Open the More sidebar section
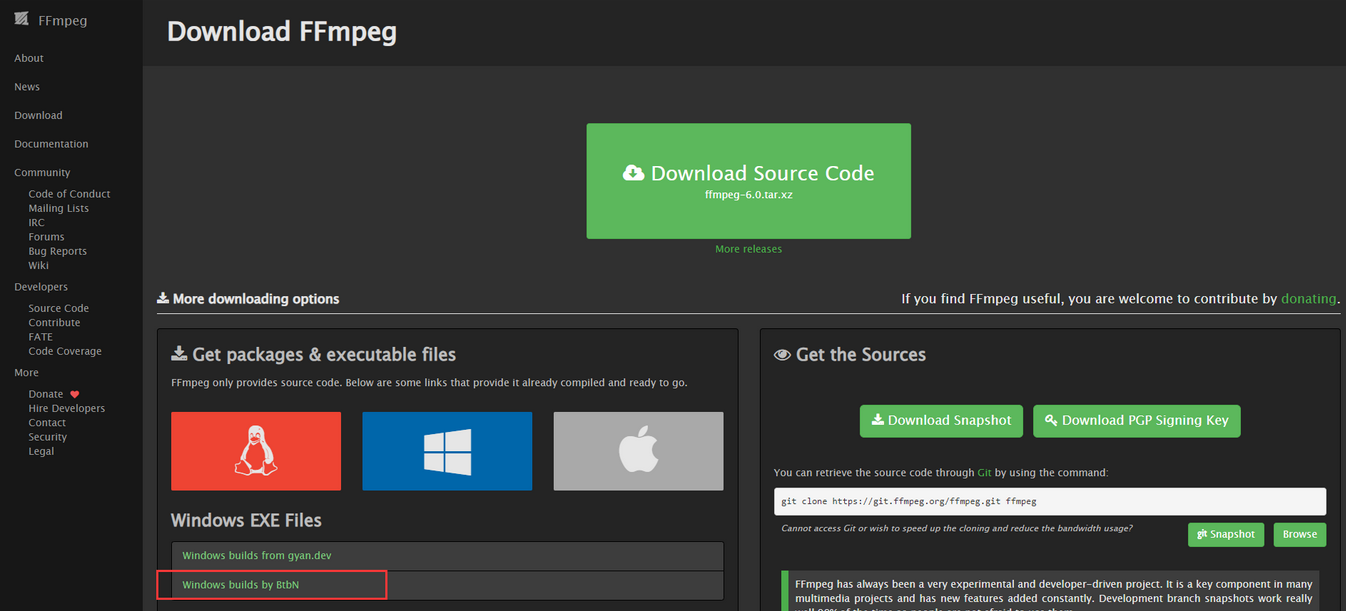The width and height of the screenshot is (1346, 611). (x=26, y=373)
